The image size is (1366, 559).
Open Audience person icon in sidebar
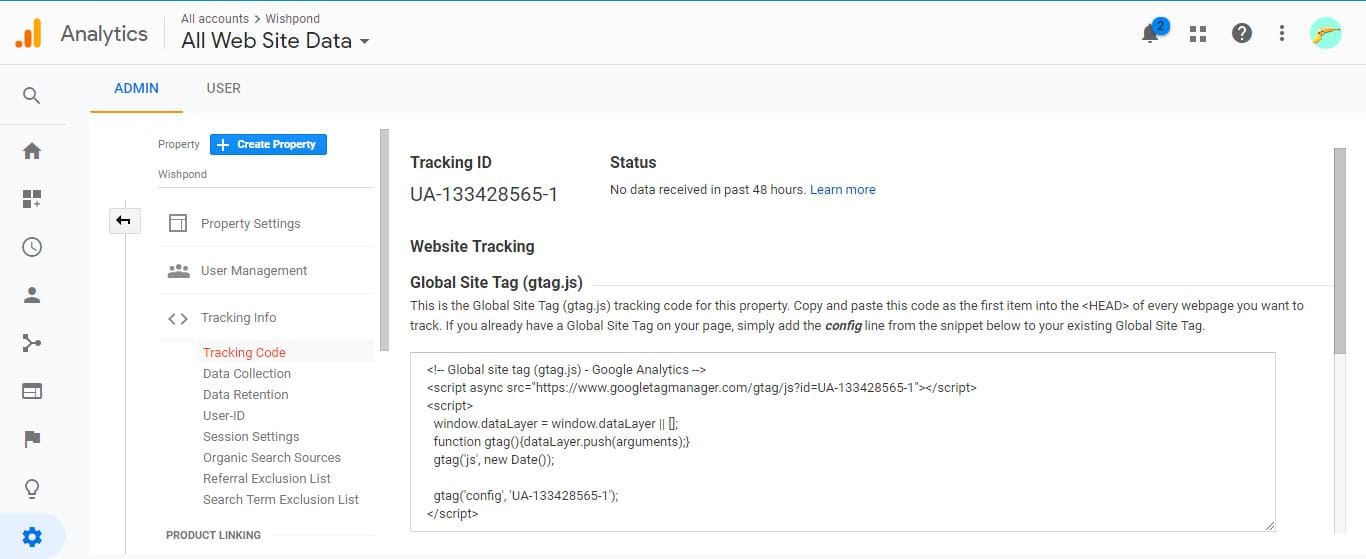pos(32,295)
